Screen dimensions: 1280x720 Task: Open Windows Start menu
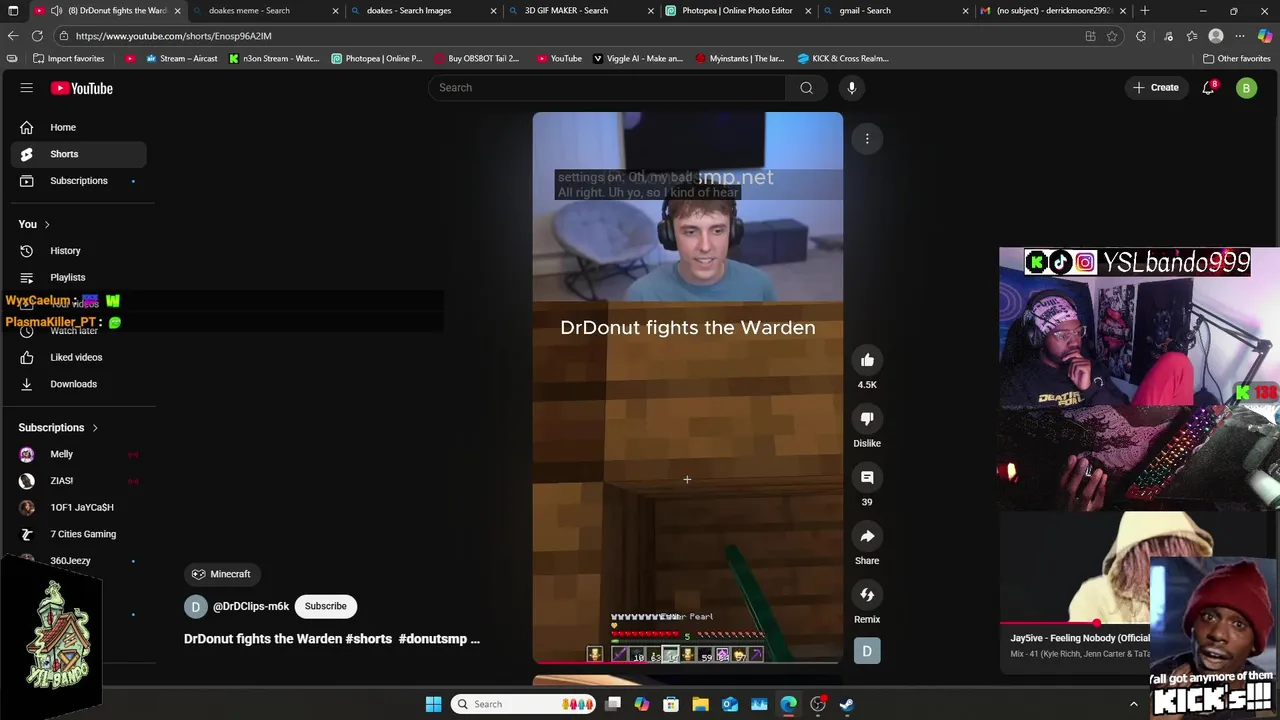click(x=433, y=704)
